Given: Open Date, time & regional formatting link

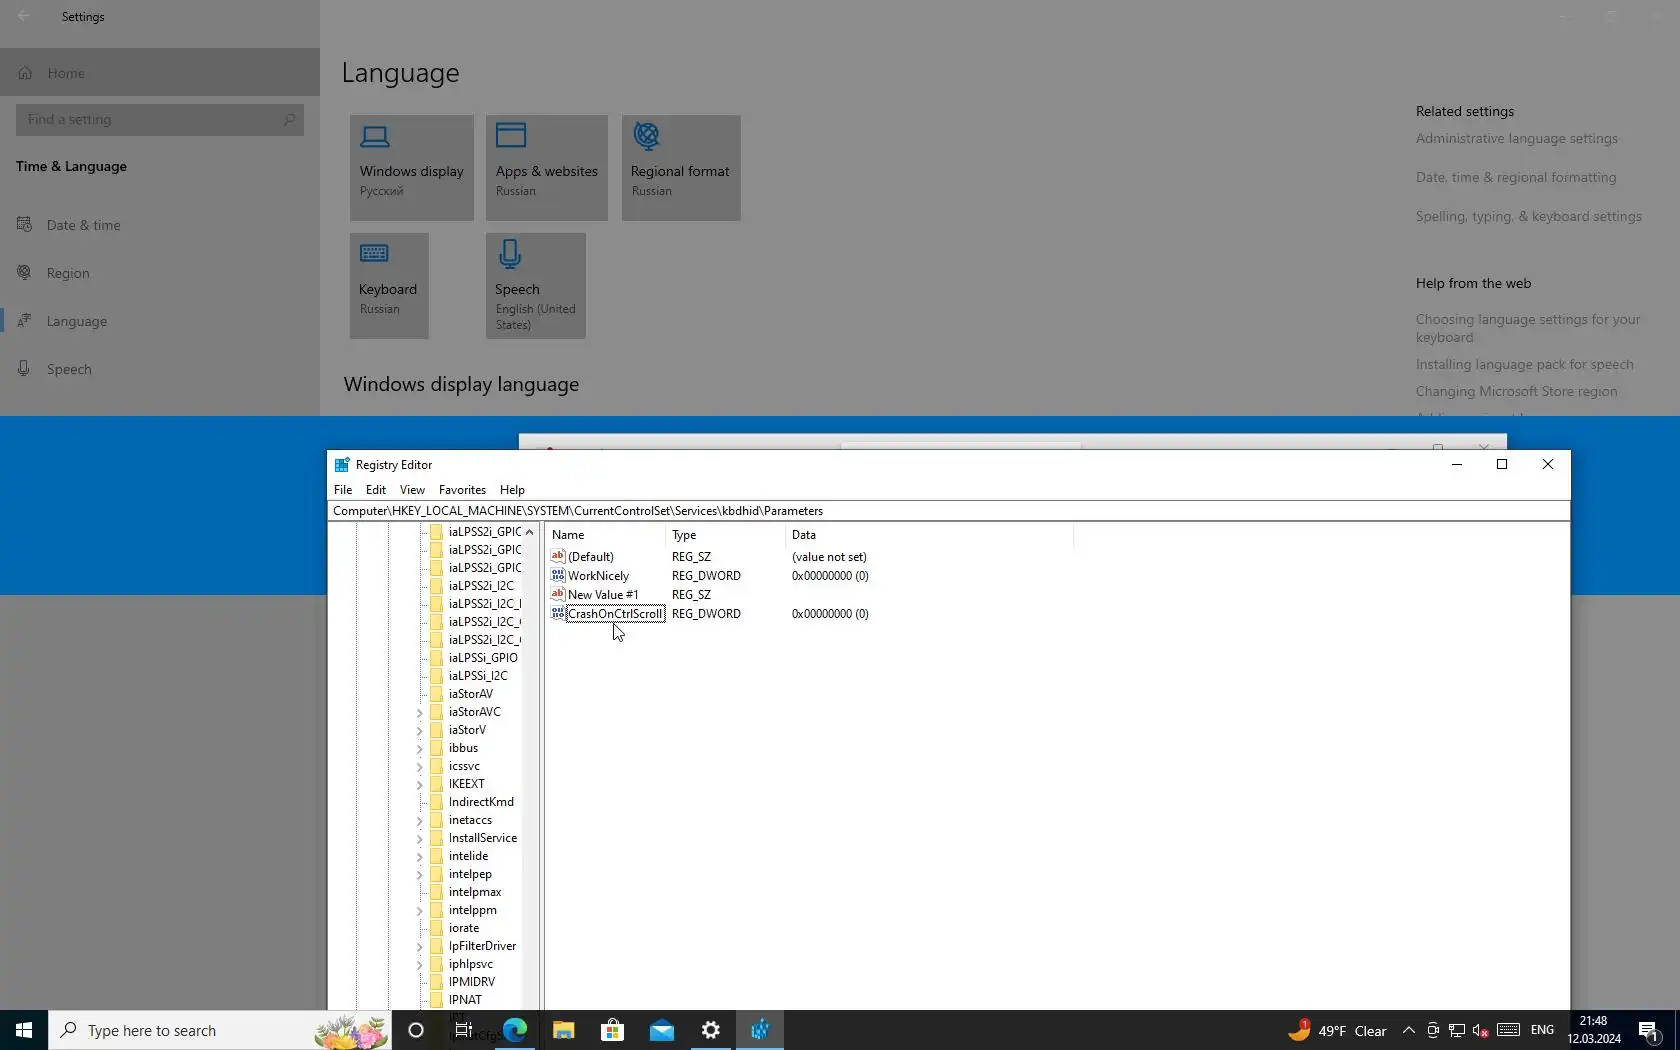Looking at the screenshot, I should (x=1515, y=178).
